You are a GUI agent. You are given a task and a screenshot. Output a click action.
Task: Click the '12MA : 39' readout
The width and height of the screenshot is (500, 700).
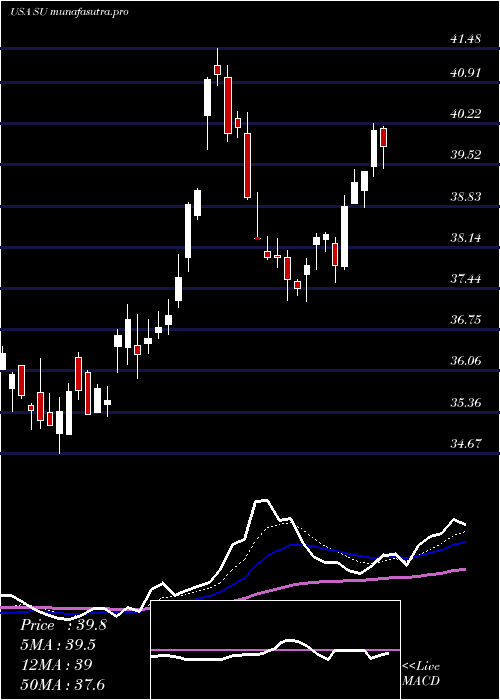(56, 665)
